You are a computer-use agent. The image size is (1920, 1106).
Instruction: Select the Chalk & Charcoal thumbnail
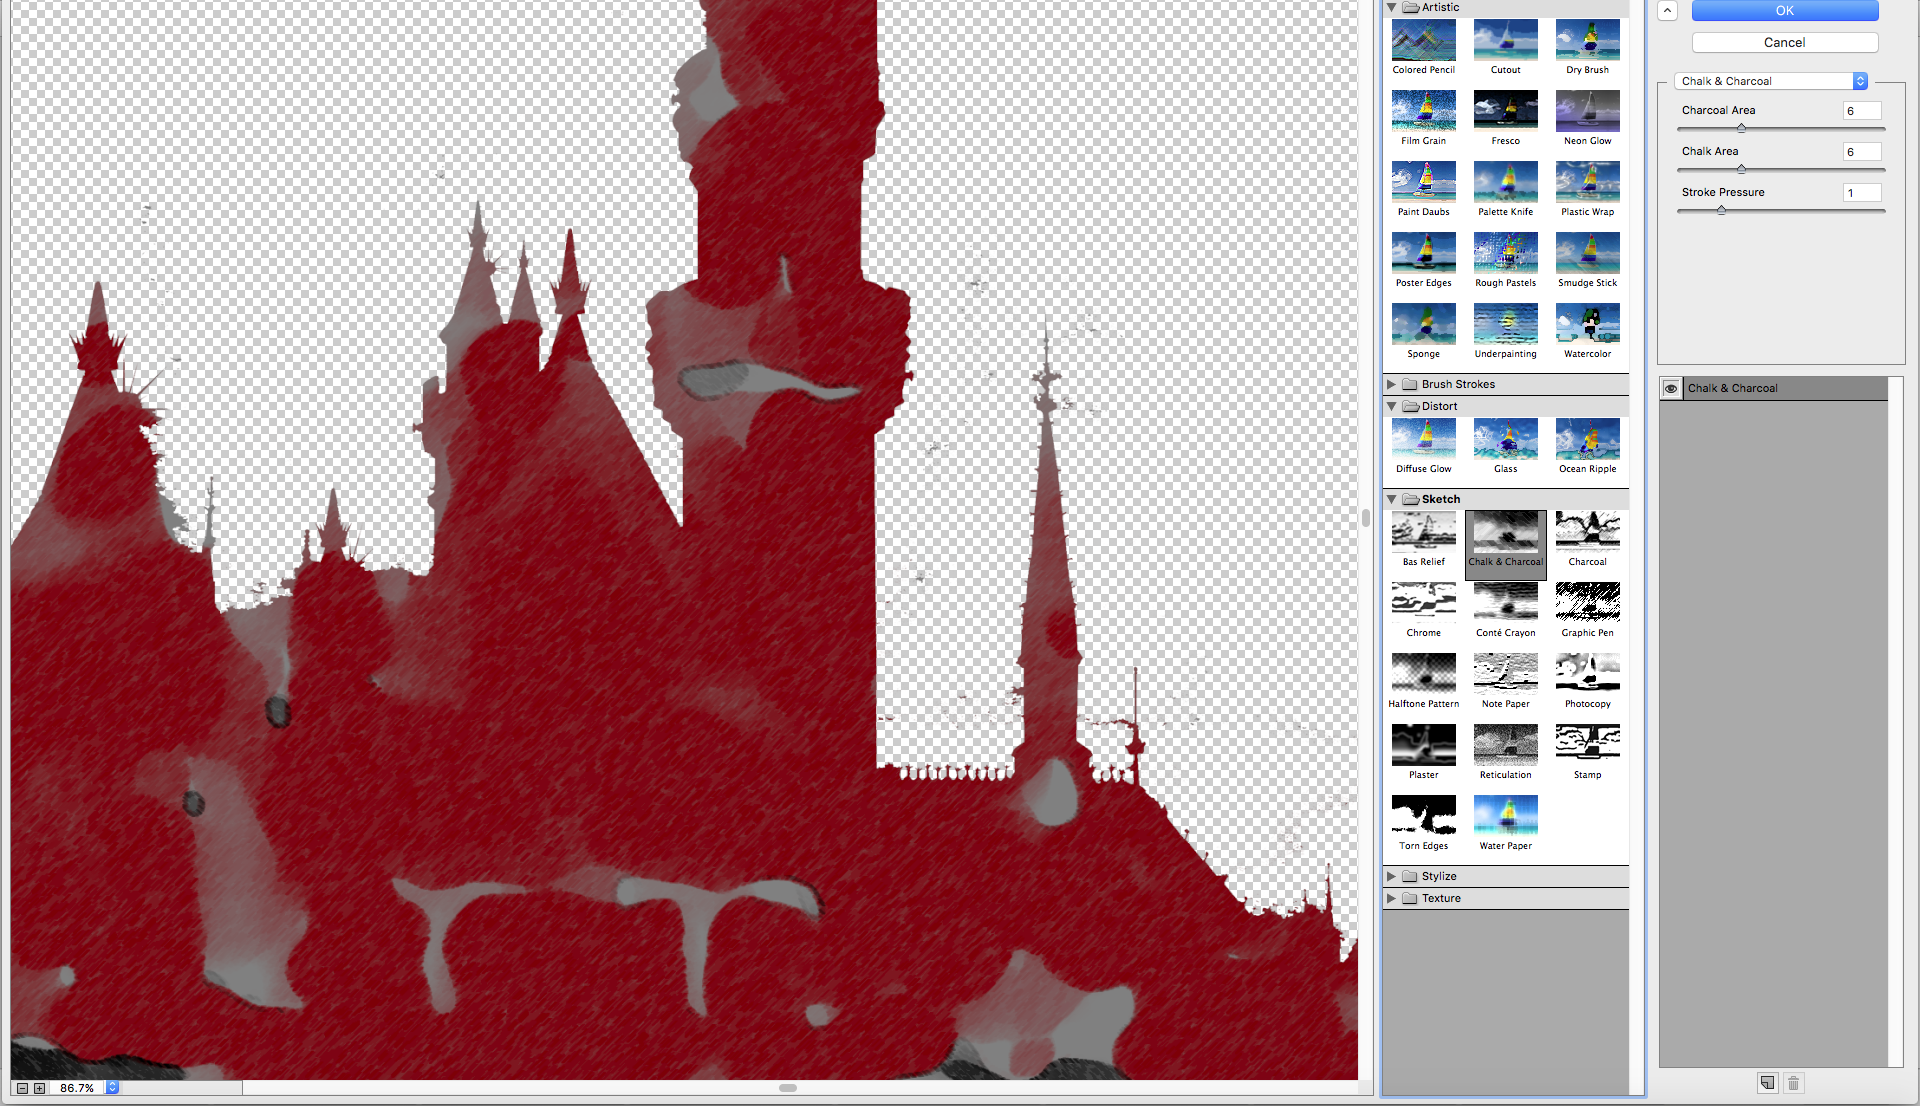tap(1505, 543)
